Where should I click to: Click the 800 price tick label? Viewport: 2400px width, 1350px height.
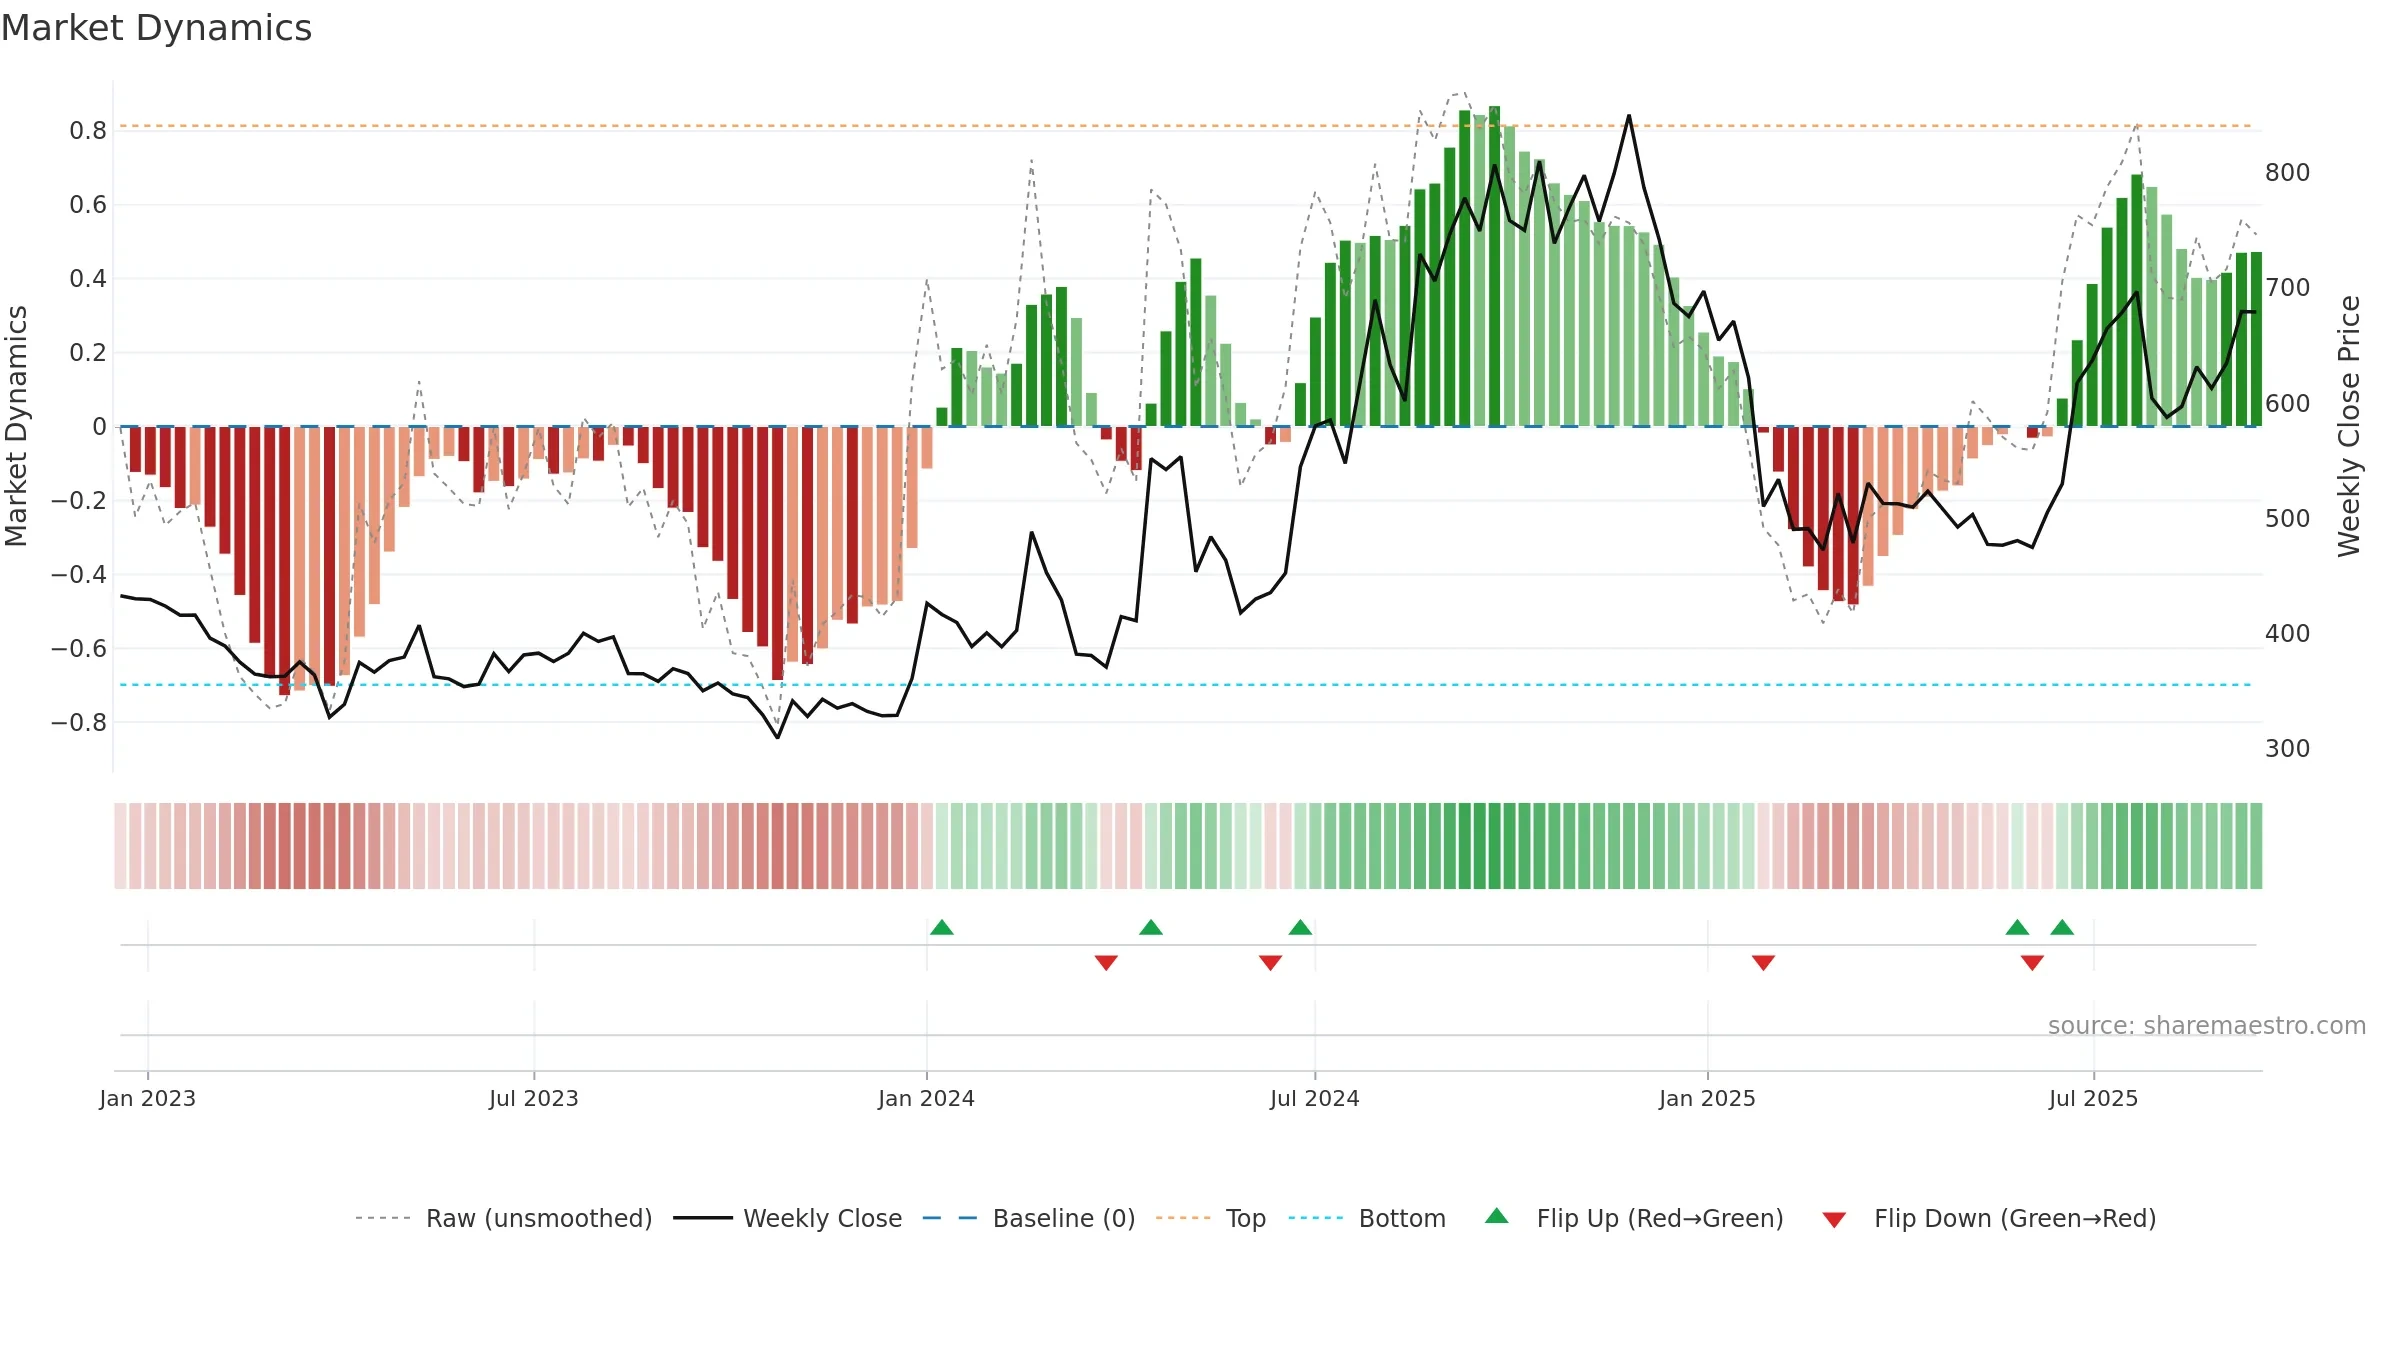pyautogui.click(x=2287, y=173)
